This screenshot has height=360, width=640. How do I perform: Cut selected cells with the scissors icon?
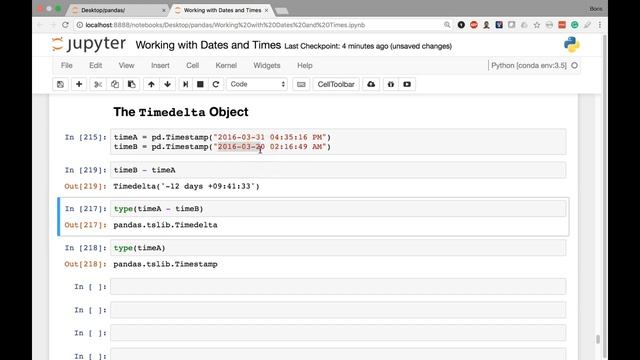(98, 84)
